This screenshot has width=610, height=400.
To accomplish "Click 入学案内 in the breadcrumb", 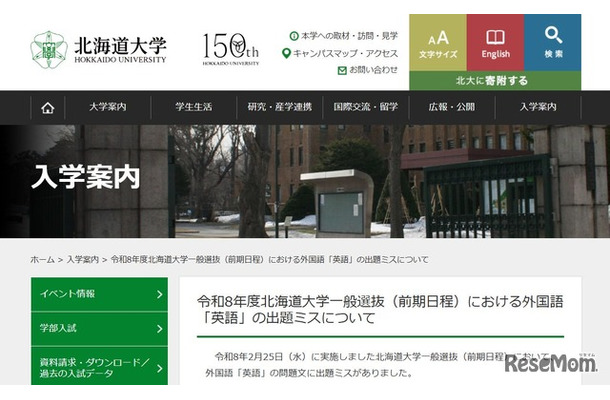I will (82, 260).
